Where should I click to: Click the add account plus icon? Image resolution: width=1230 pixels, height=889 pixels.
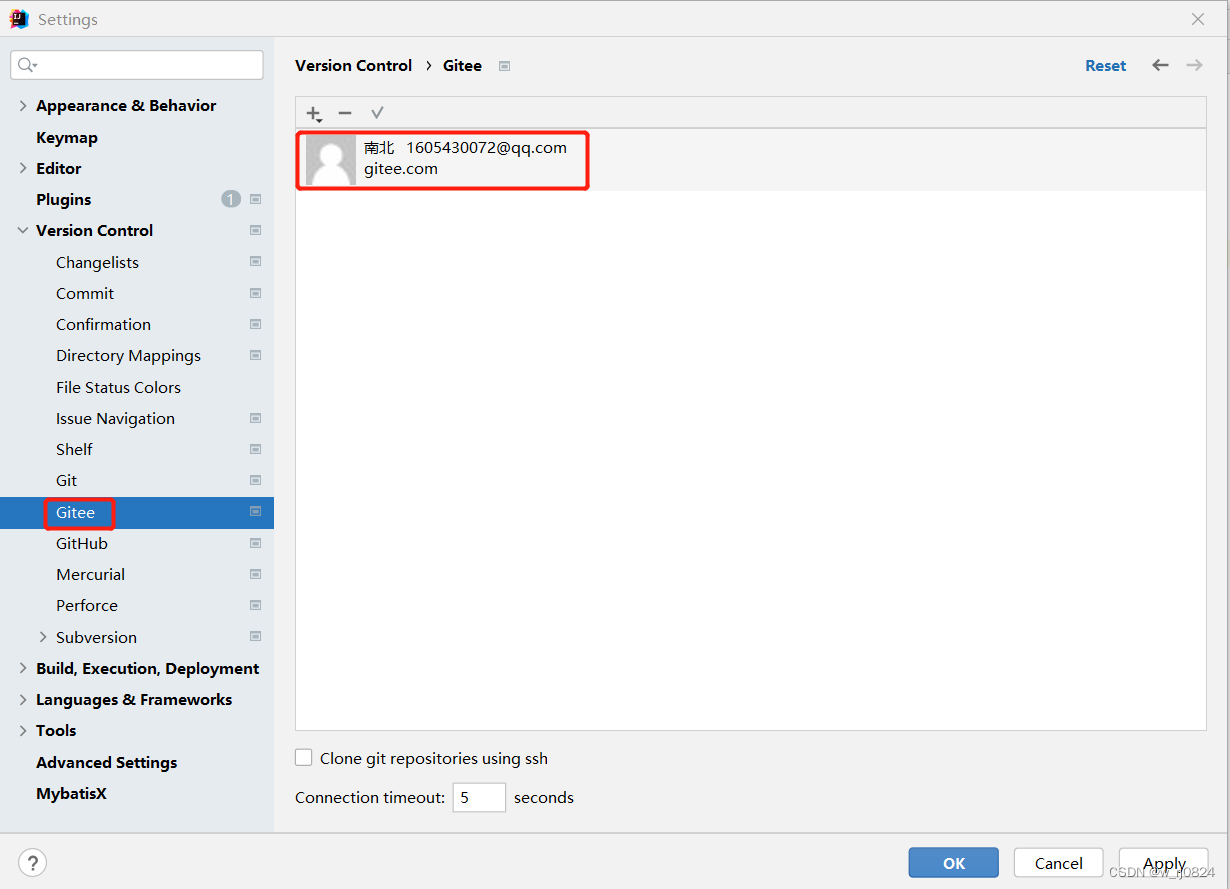[x=314, y=113]
